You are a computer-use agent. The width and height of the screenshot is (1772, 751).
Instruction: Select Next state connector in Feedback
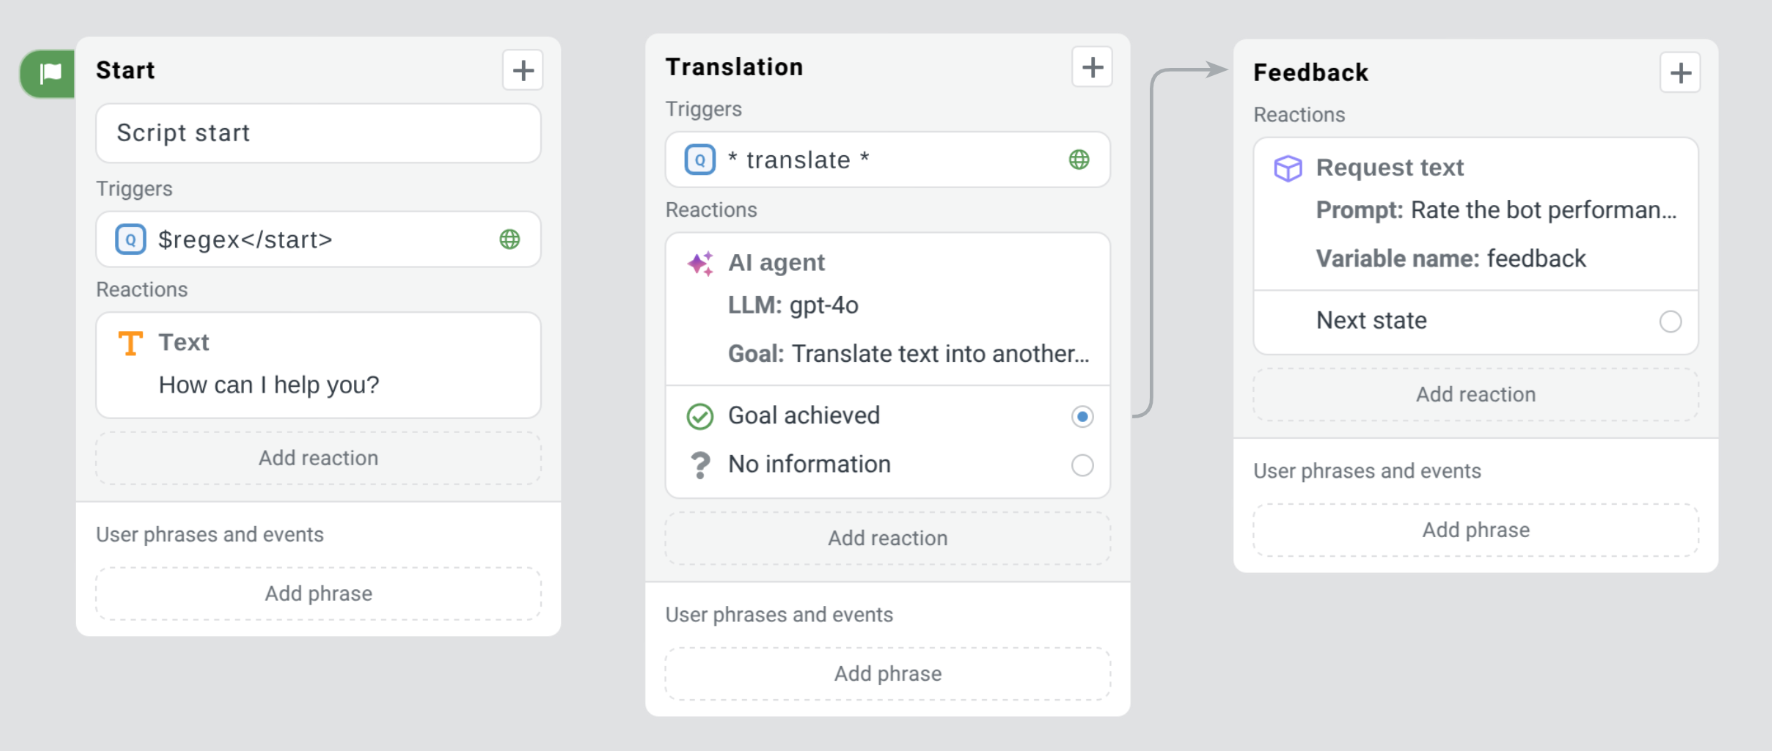pyautogui.click(x=1670, y=322)
